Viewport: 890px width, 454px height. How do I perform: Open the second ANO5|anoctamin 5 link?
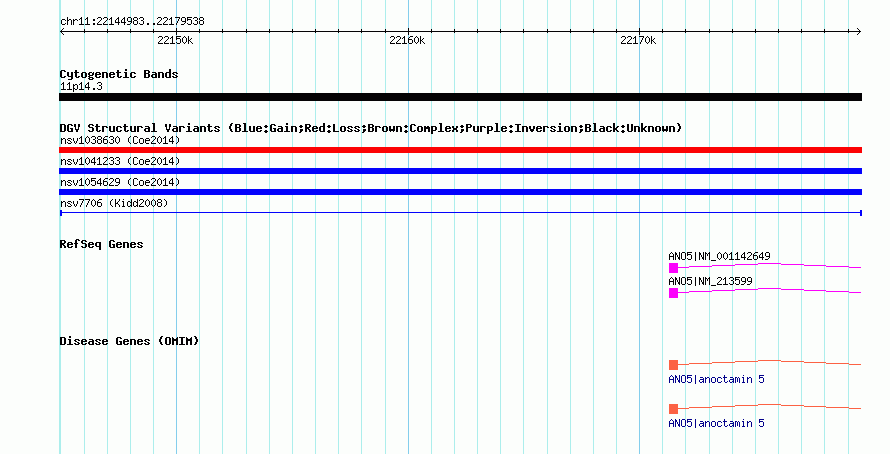716,423
